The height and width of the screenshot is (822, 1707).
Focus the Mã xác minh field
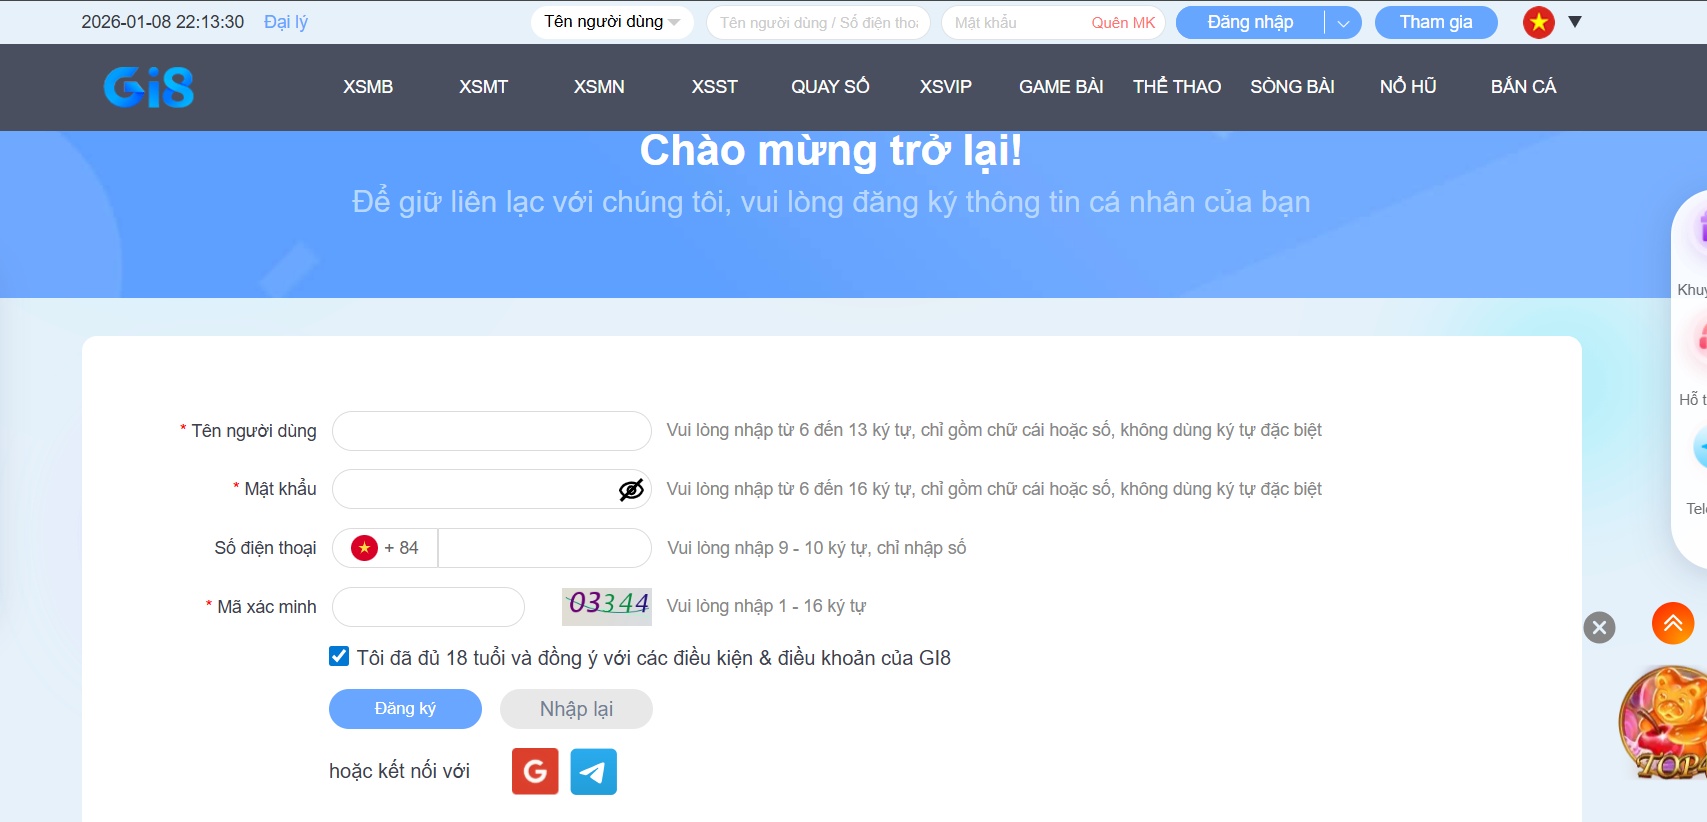(x=428, y=607)
